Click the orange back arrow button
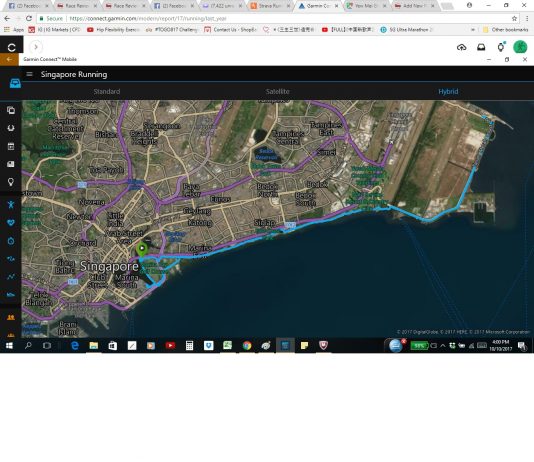This screenshot has width=534, height=462. coord(9,59)
